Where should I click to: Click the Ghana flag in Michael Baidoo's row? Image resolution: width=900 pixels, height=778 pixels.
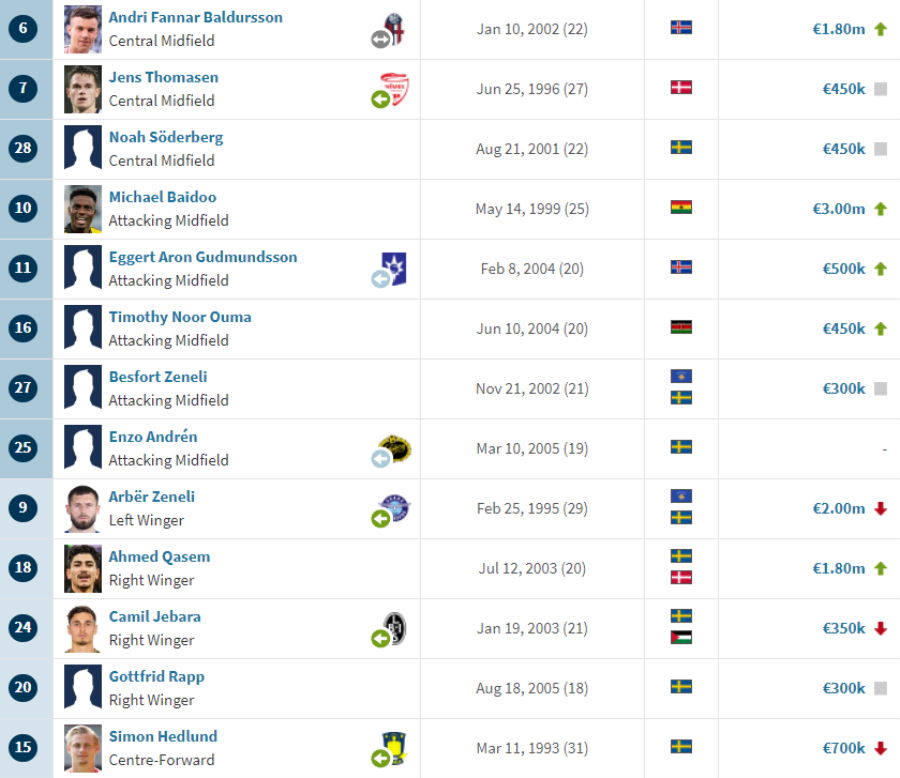(x=681, y=207)
